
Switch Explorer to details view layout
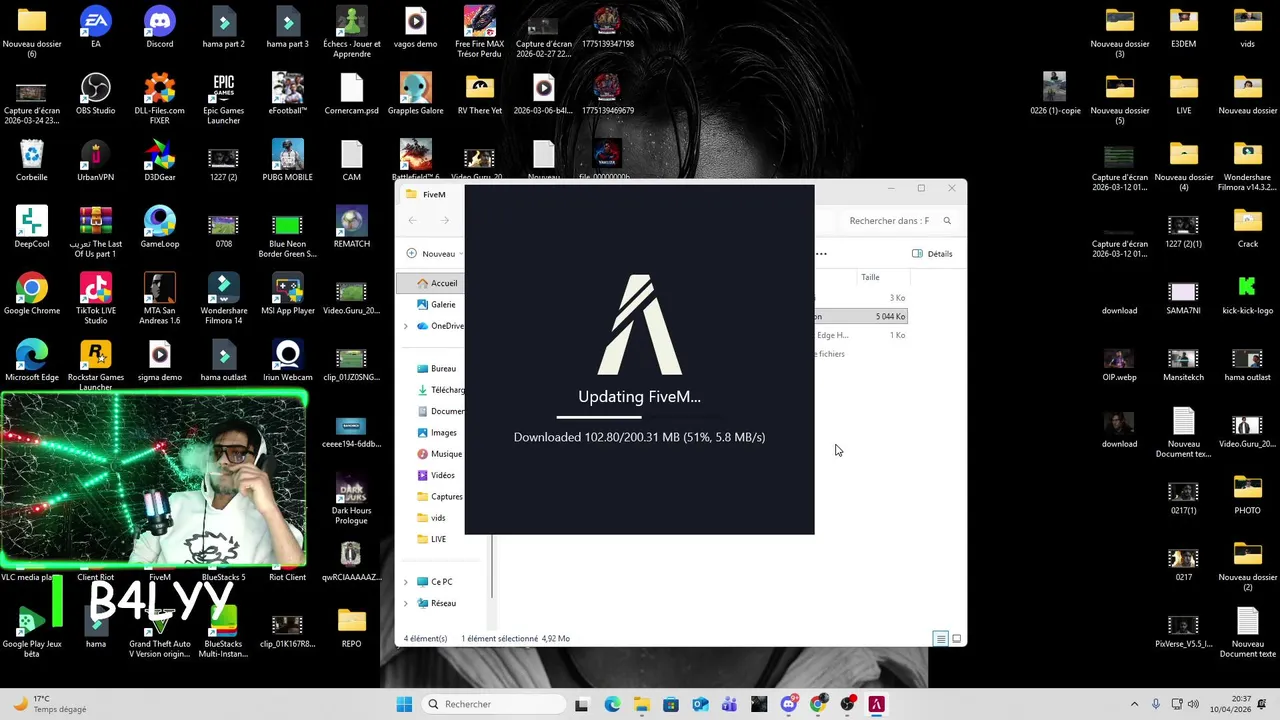(940, 638)
